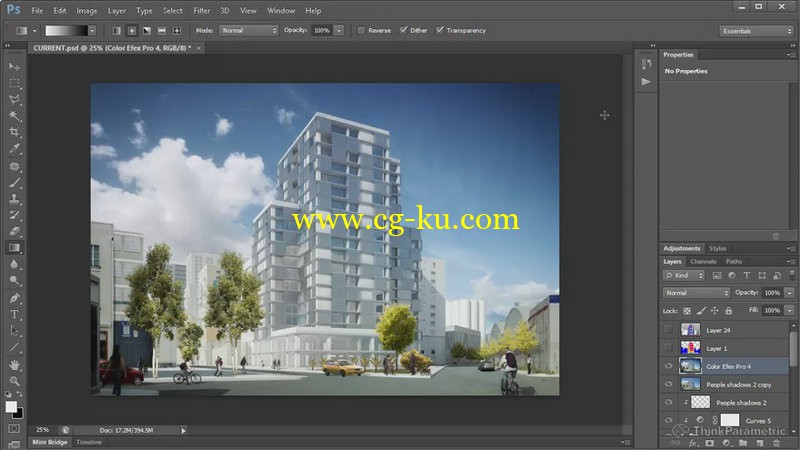Choose the reflected gradient style

(x=162, y=31)
